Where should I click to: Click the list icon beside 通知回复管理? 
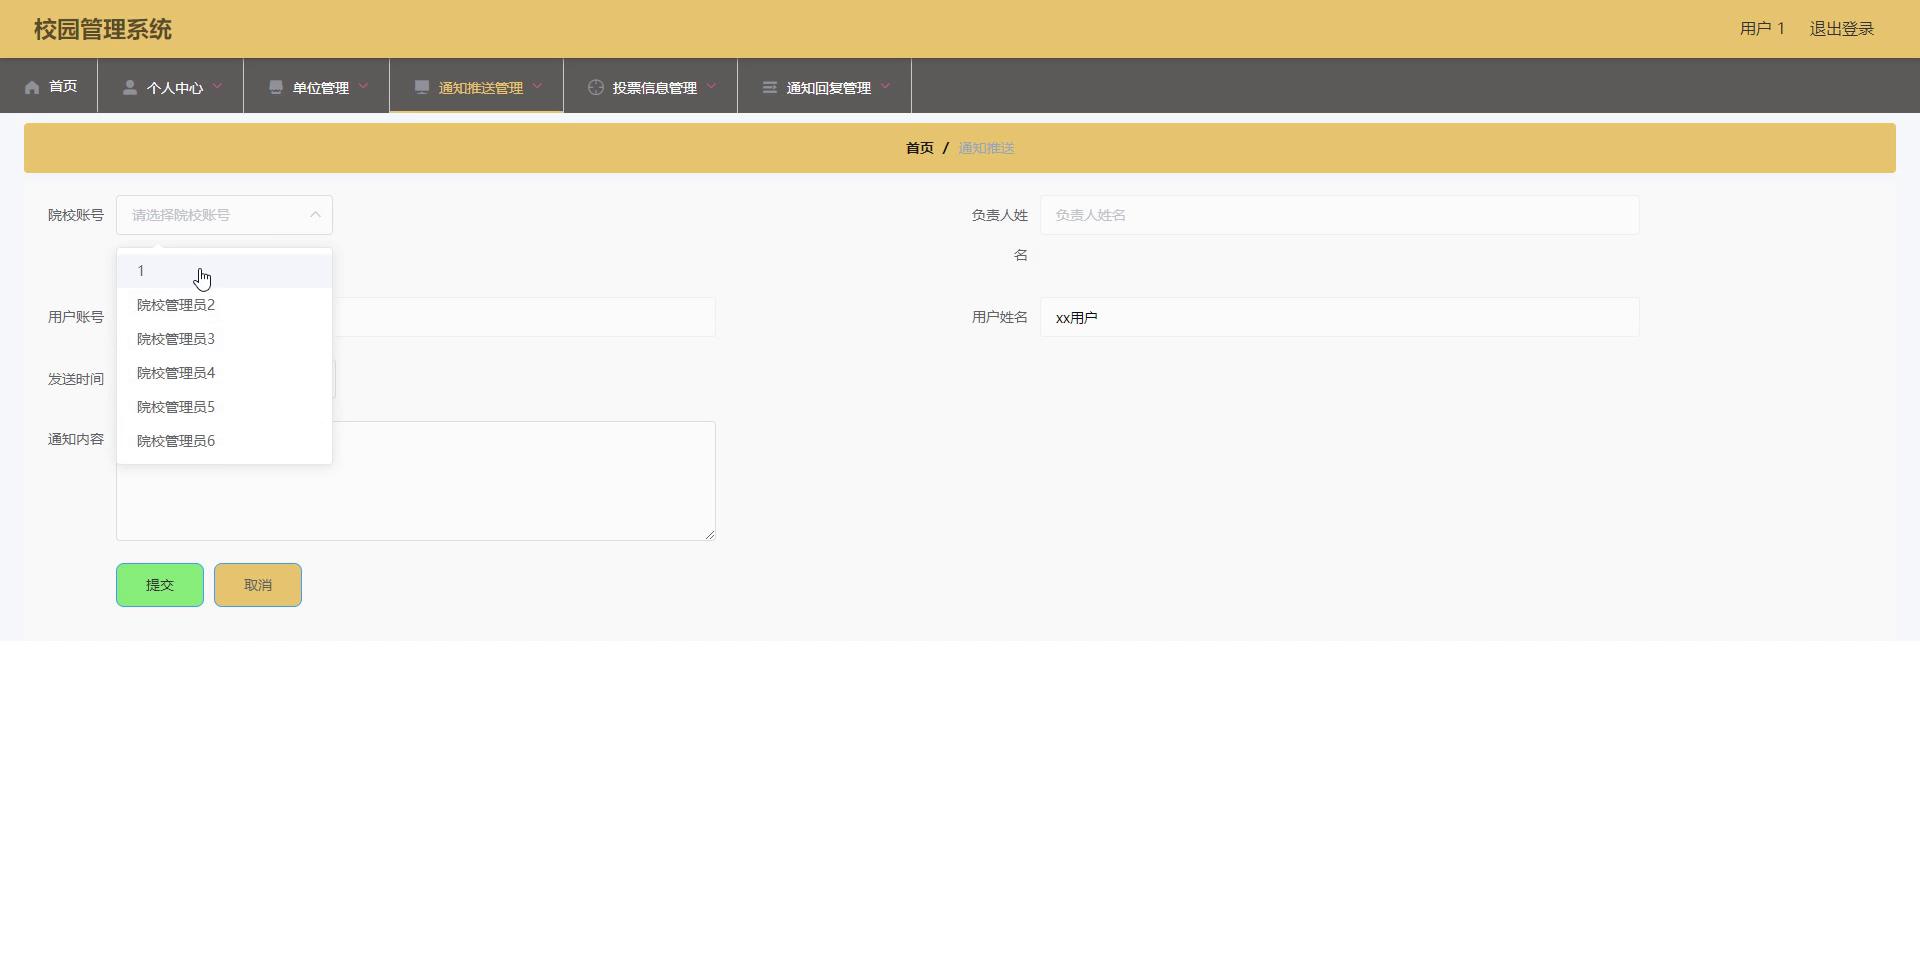[770, 87]
